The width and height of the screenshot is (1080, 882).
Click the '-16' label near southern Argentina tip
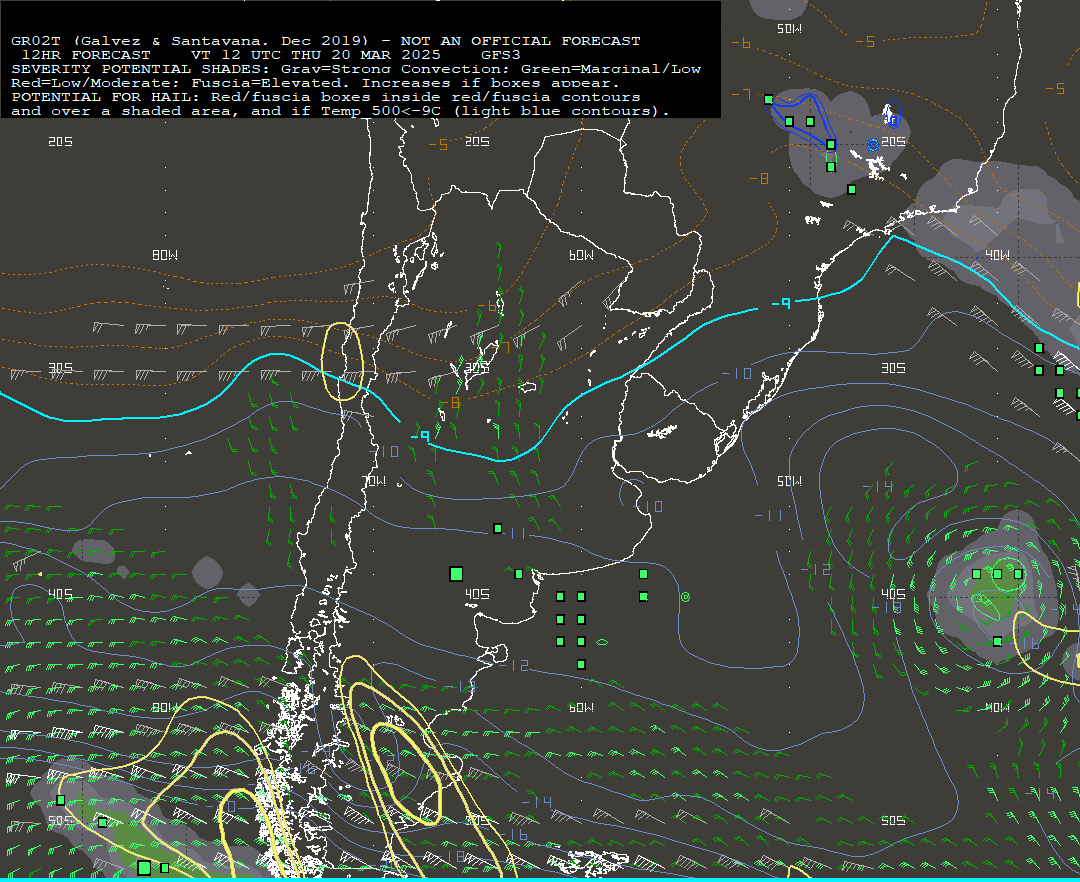513,834
